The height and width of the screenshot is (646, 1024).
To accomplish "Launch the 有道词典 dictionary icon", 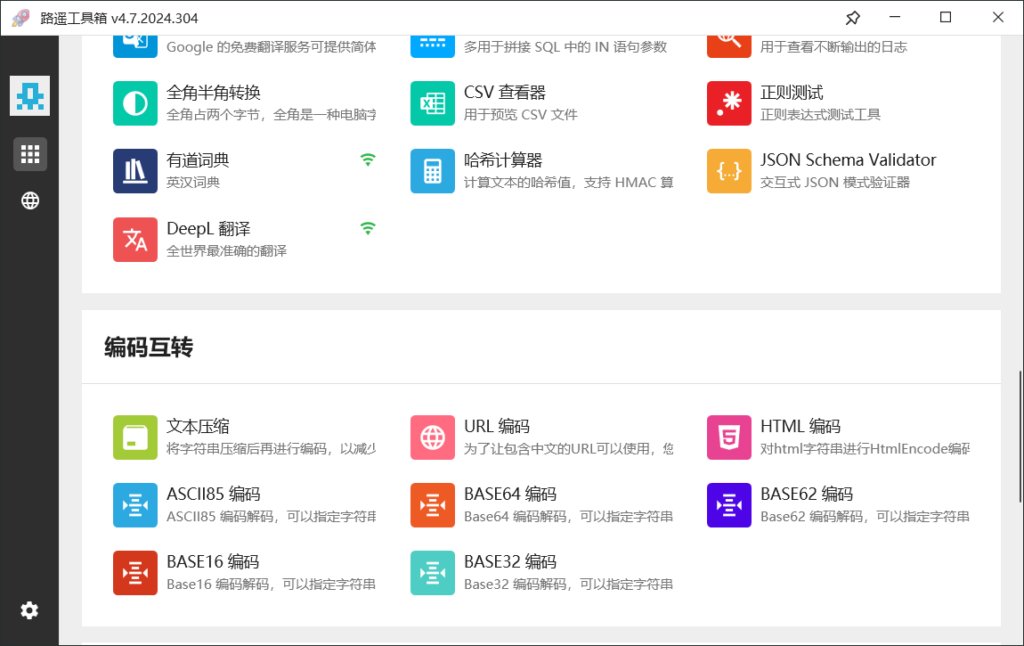I will pyautogui.click(x=135, y=171).
